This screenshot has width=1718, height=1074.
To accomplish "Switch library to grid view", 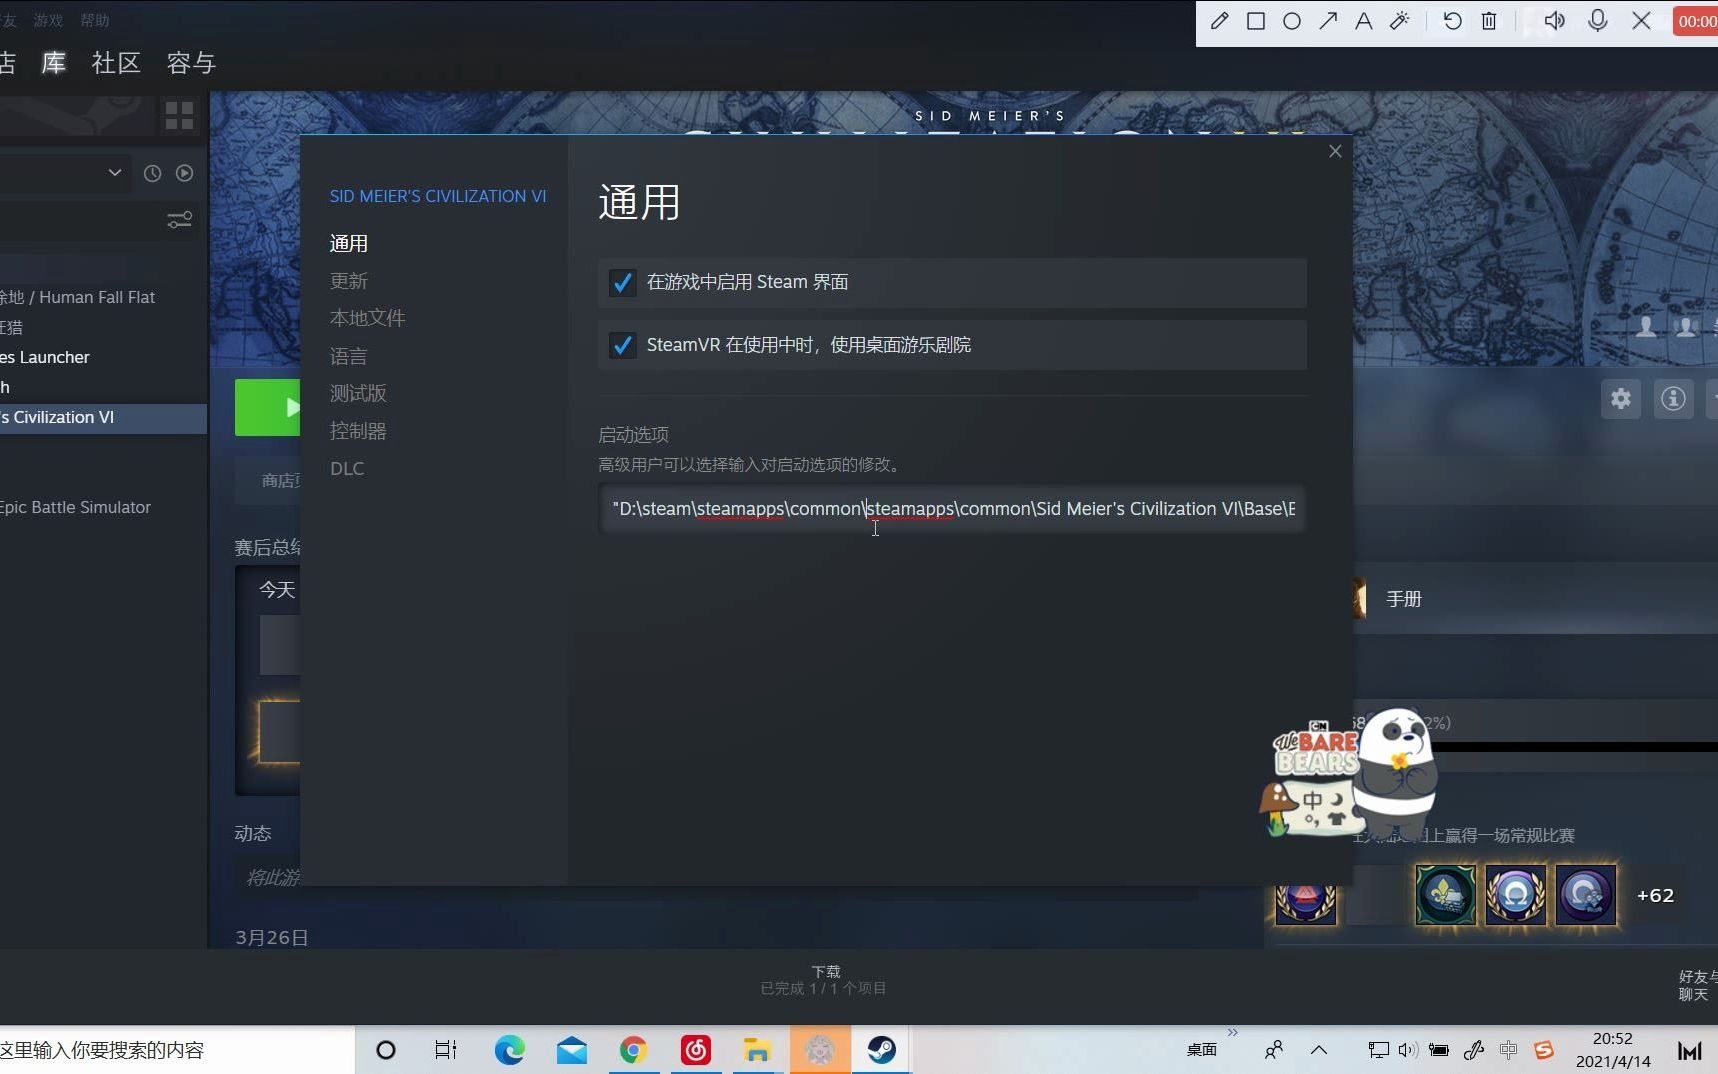I will (x=179, y=116).
